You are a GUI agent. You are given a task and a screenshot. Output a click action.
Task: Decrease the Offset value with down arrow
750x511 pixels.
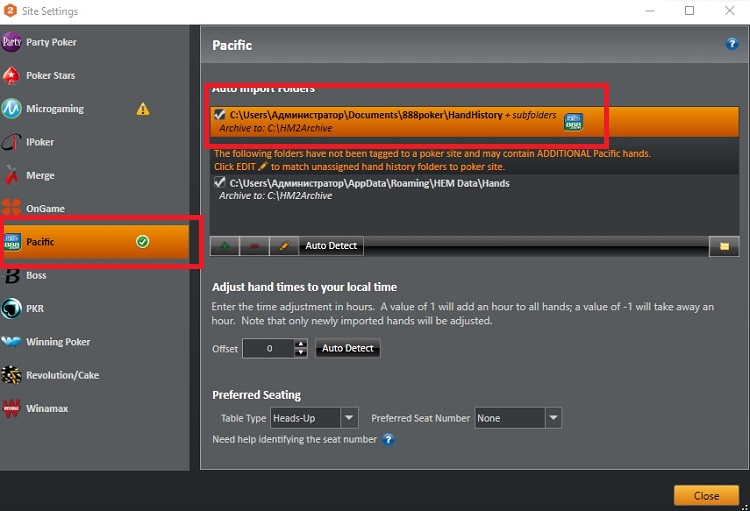[x=300, y=353]
